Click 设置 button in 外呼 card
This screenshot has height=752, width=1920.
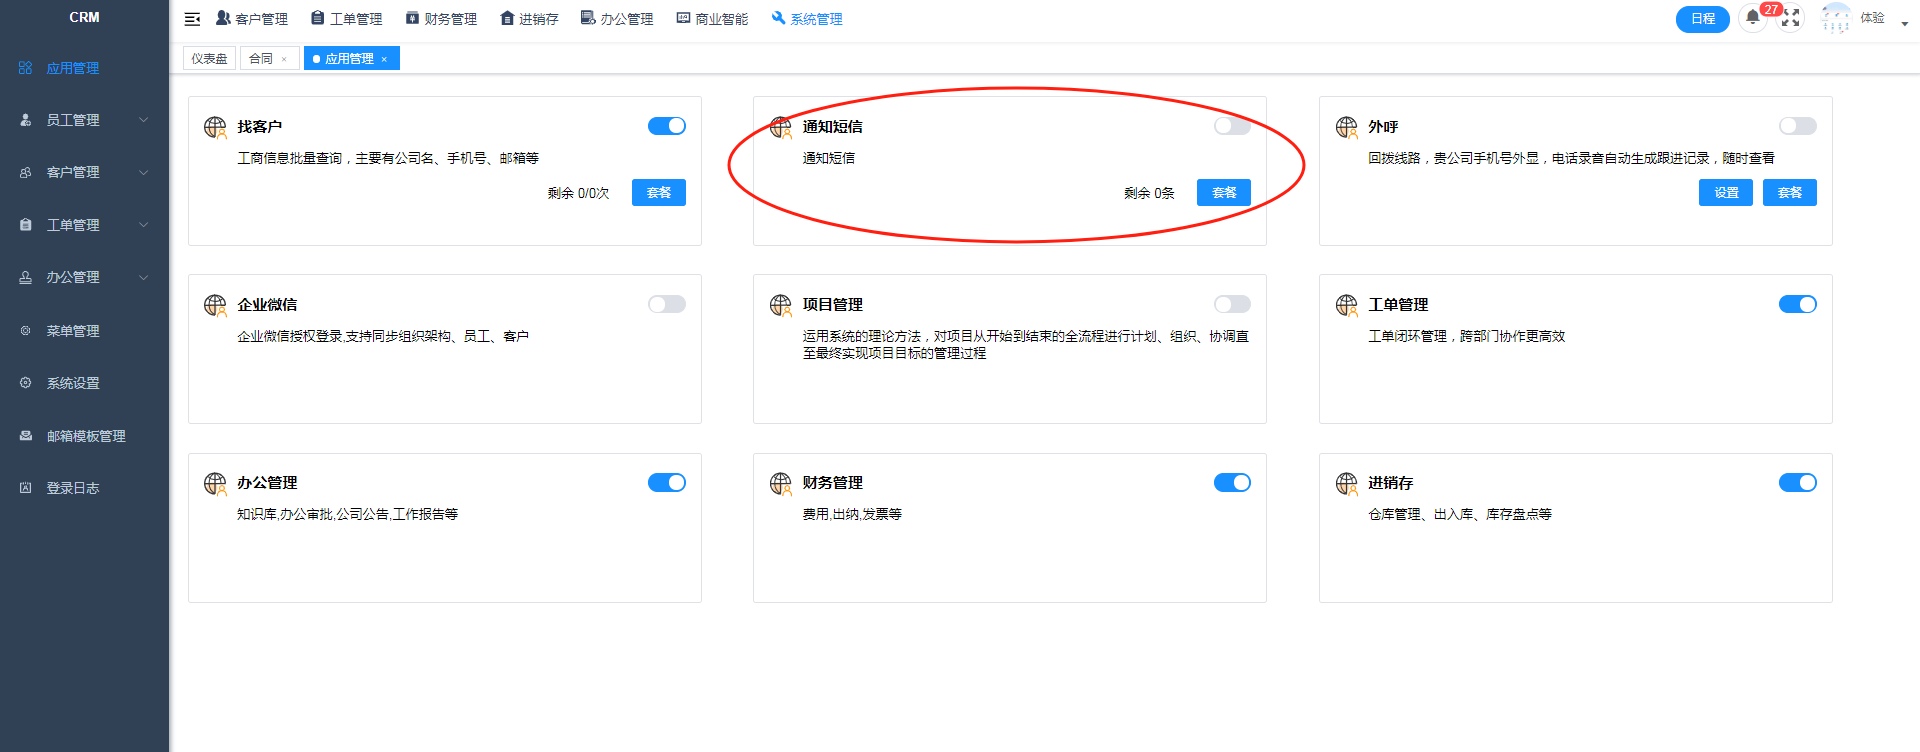(1725, 193)
